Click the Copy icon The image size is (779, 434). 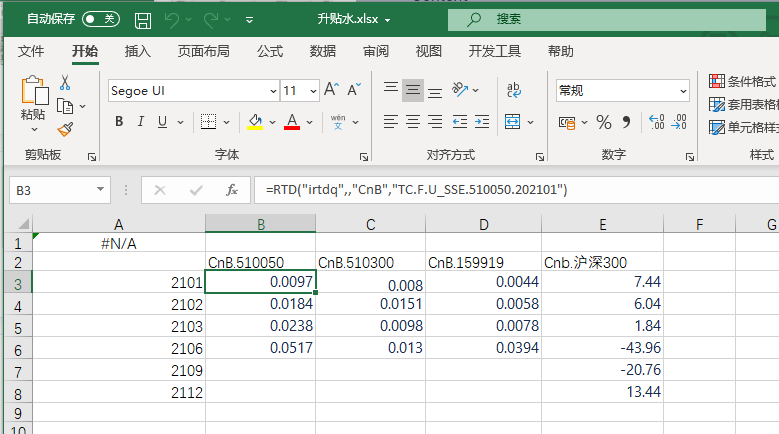click(x=65, y=106)
